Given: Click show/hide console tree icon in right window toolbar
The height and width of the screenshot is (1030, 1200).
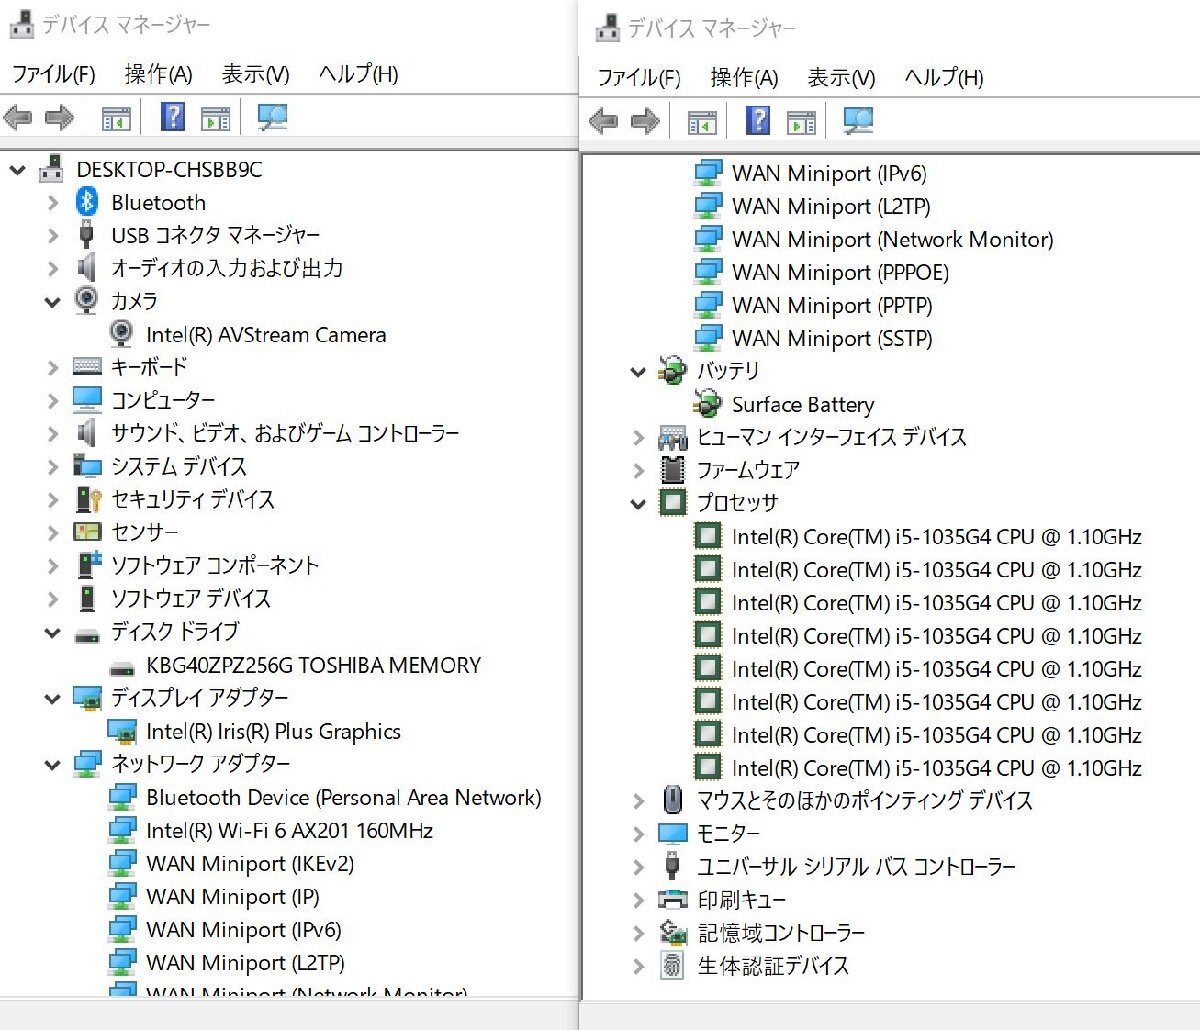Looking at the screenshot, I should coord(702,123).
